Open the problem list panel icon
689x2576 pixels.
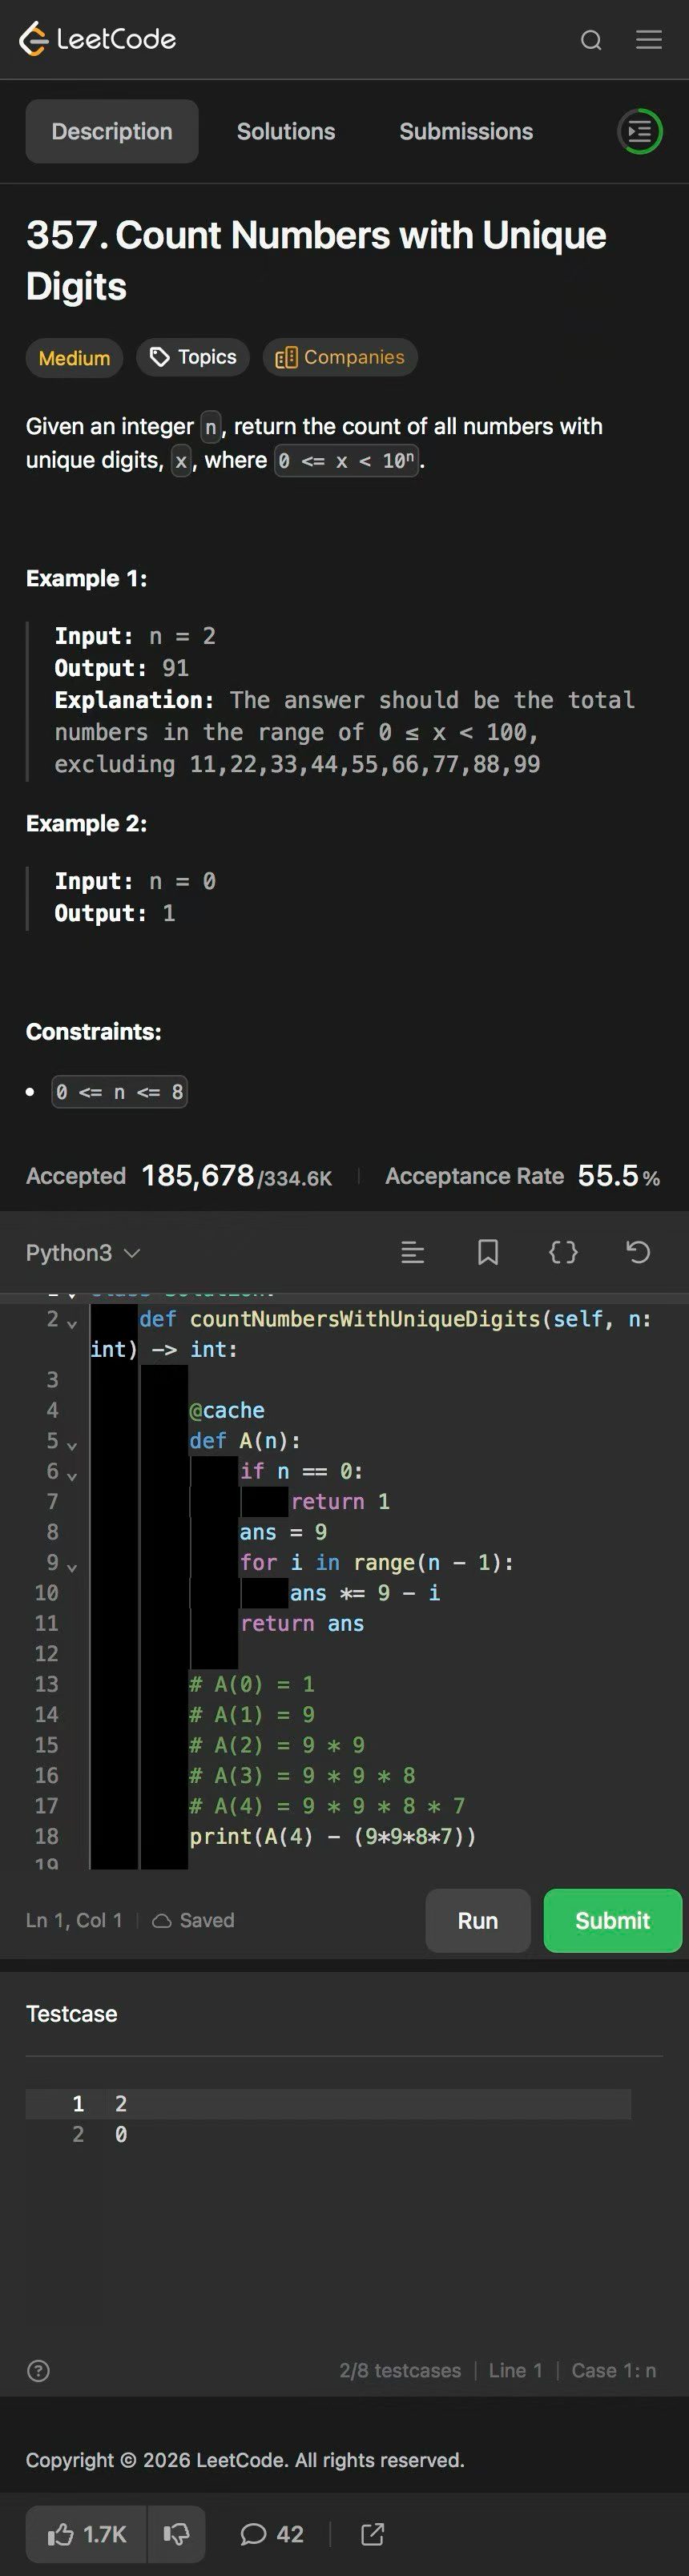click(640, 131)
